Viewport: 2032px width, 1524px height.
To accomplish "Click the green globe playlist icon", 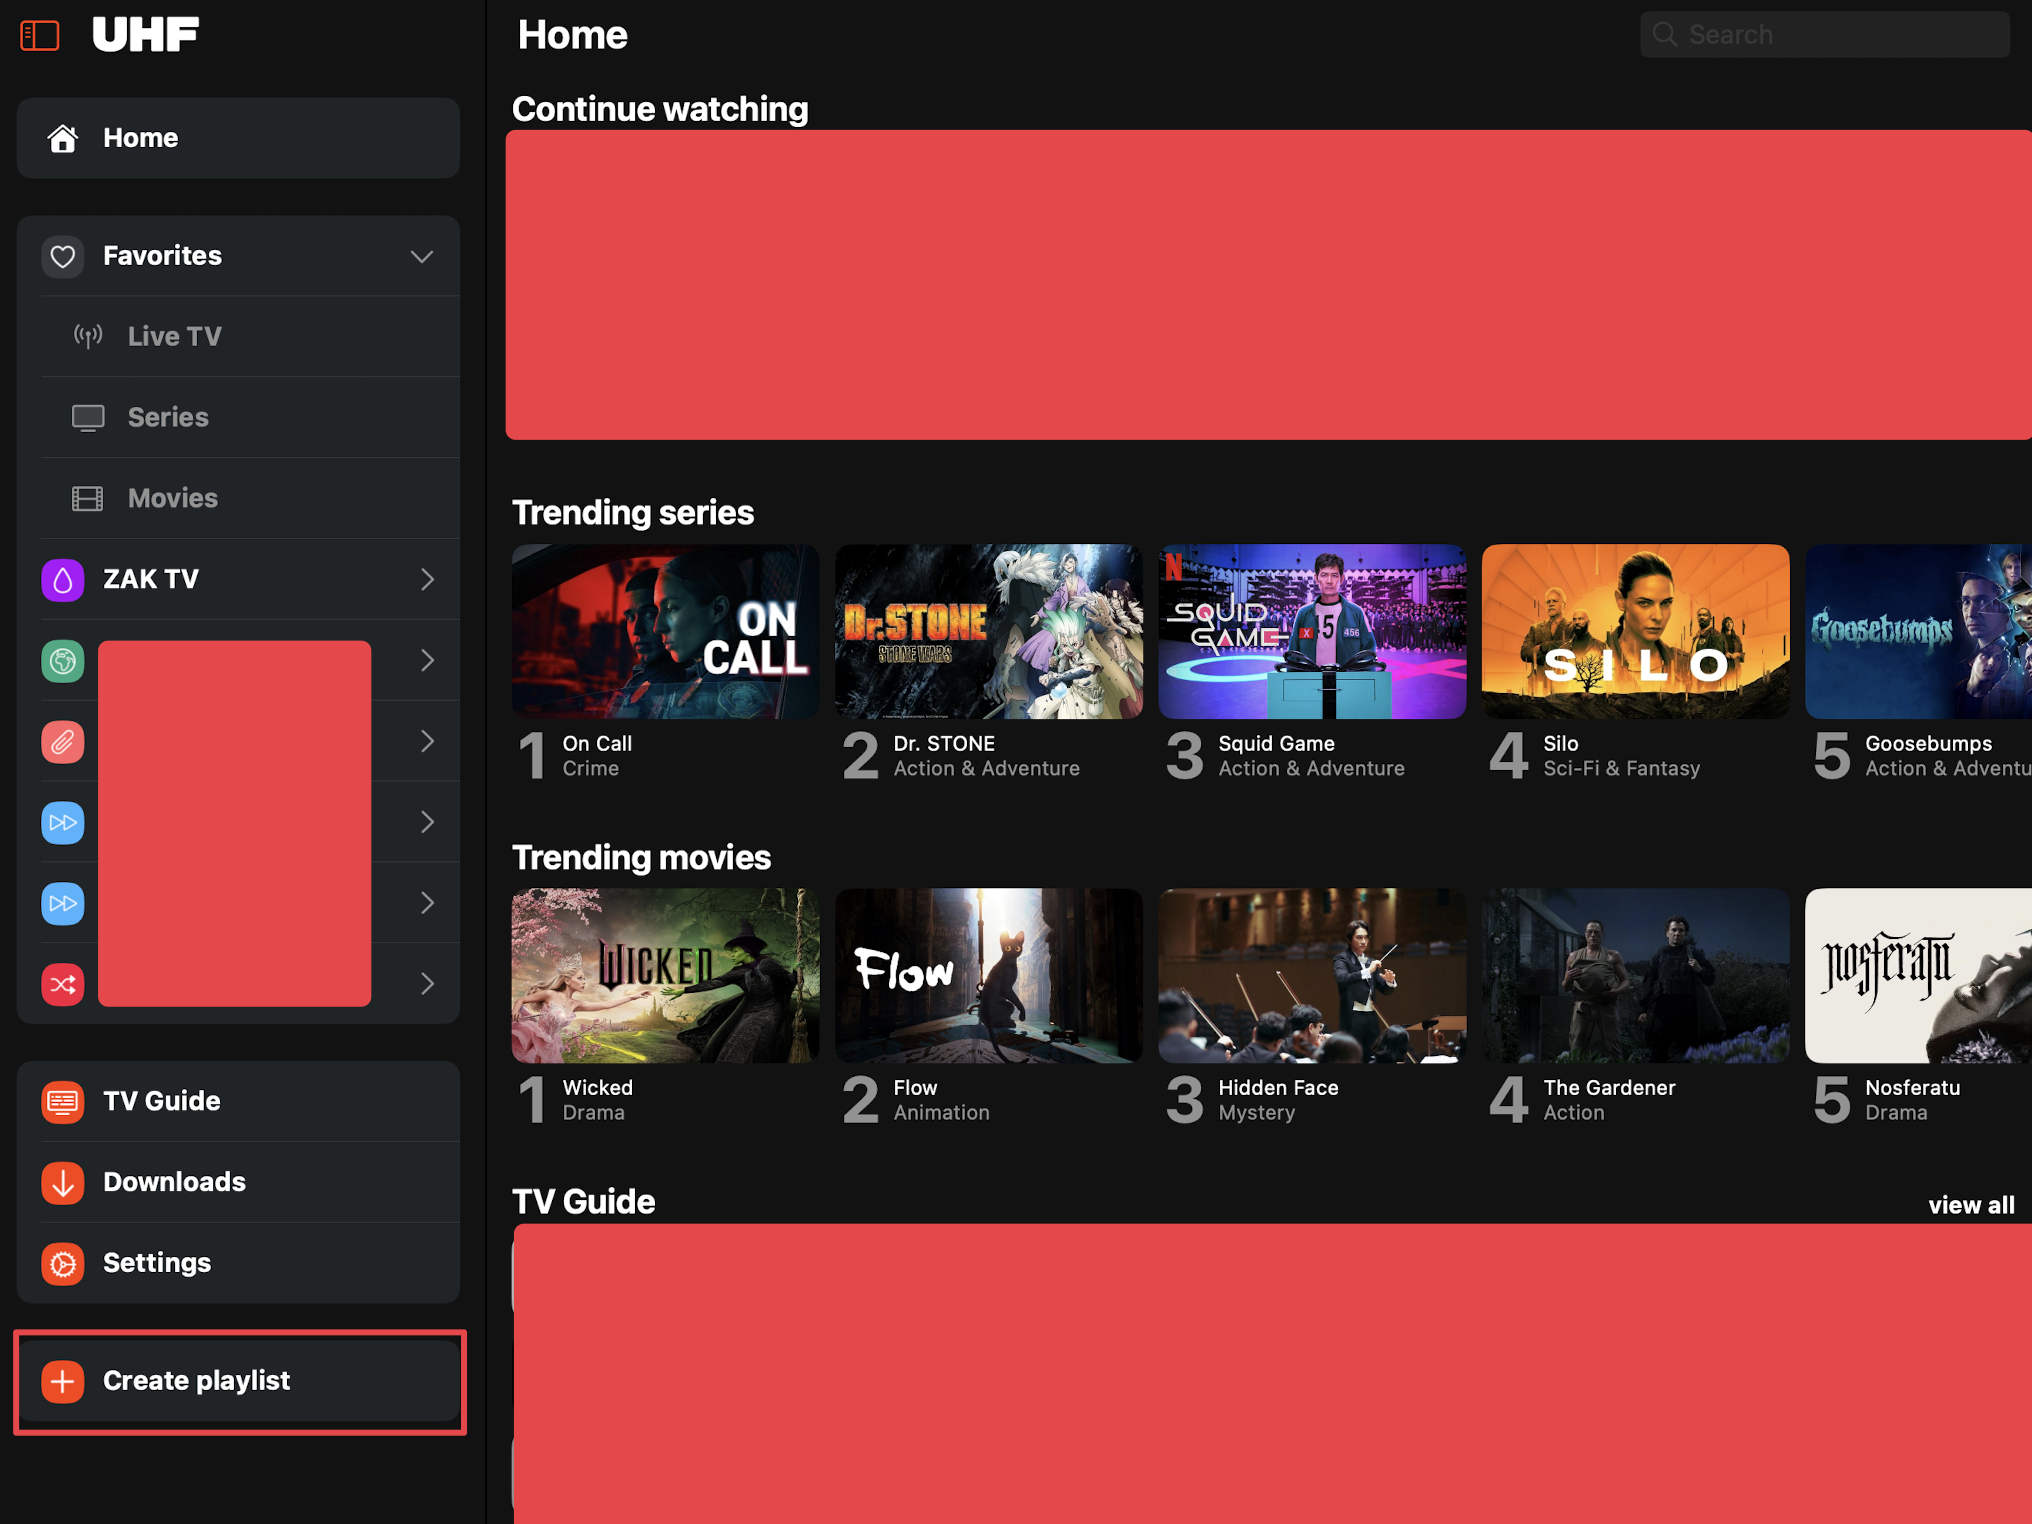I will point(62,661).
